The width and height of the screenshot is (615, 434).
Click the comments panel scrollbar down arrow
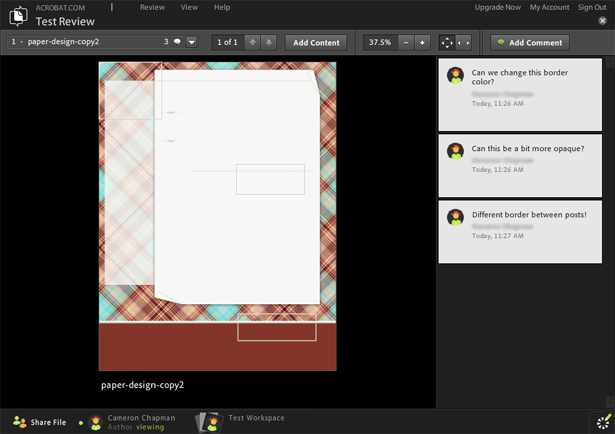tap(610, 402)
